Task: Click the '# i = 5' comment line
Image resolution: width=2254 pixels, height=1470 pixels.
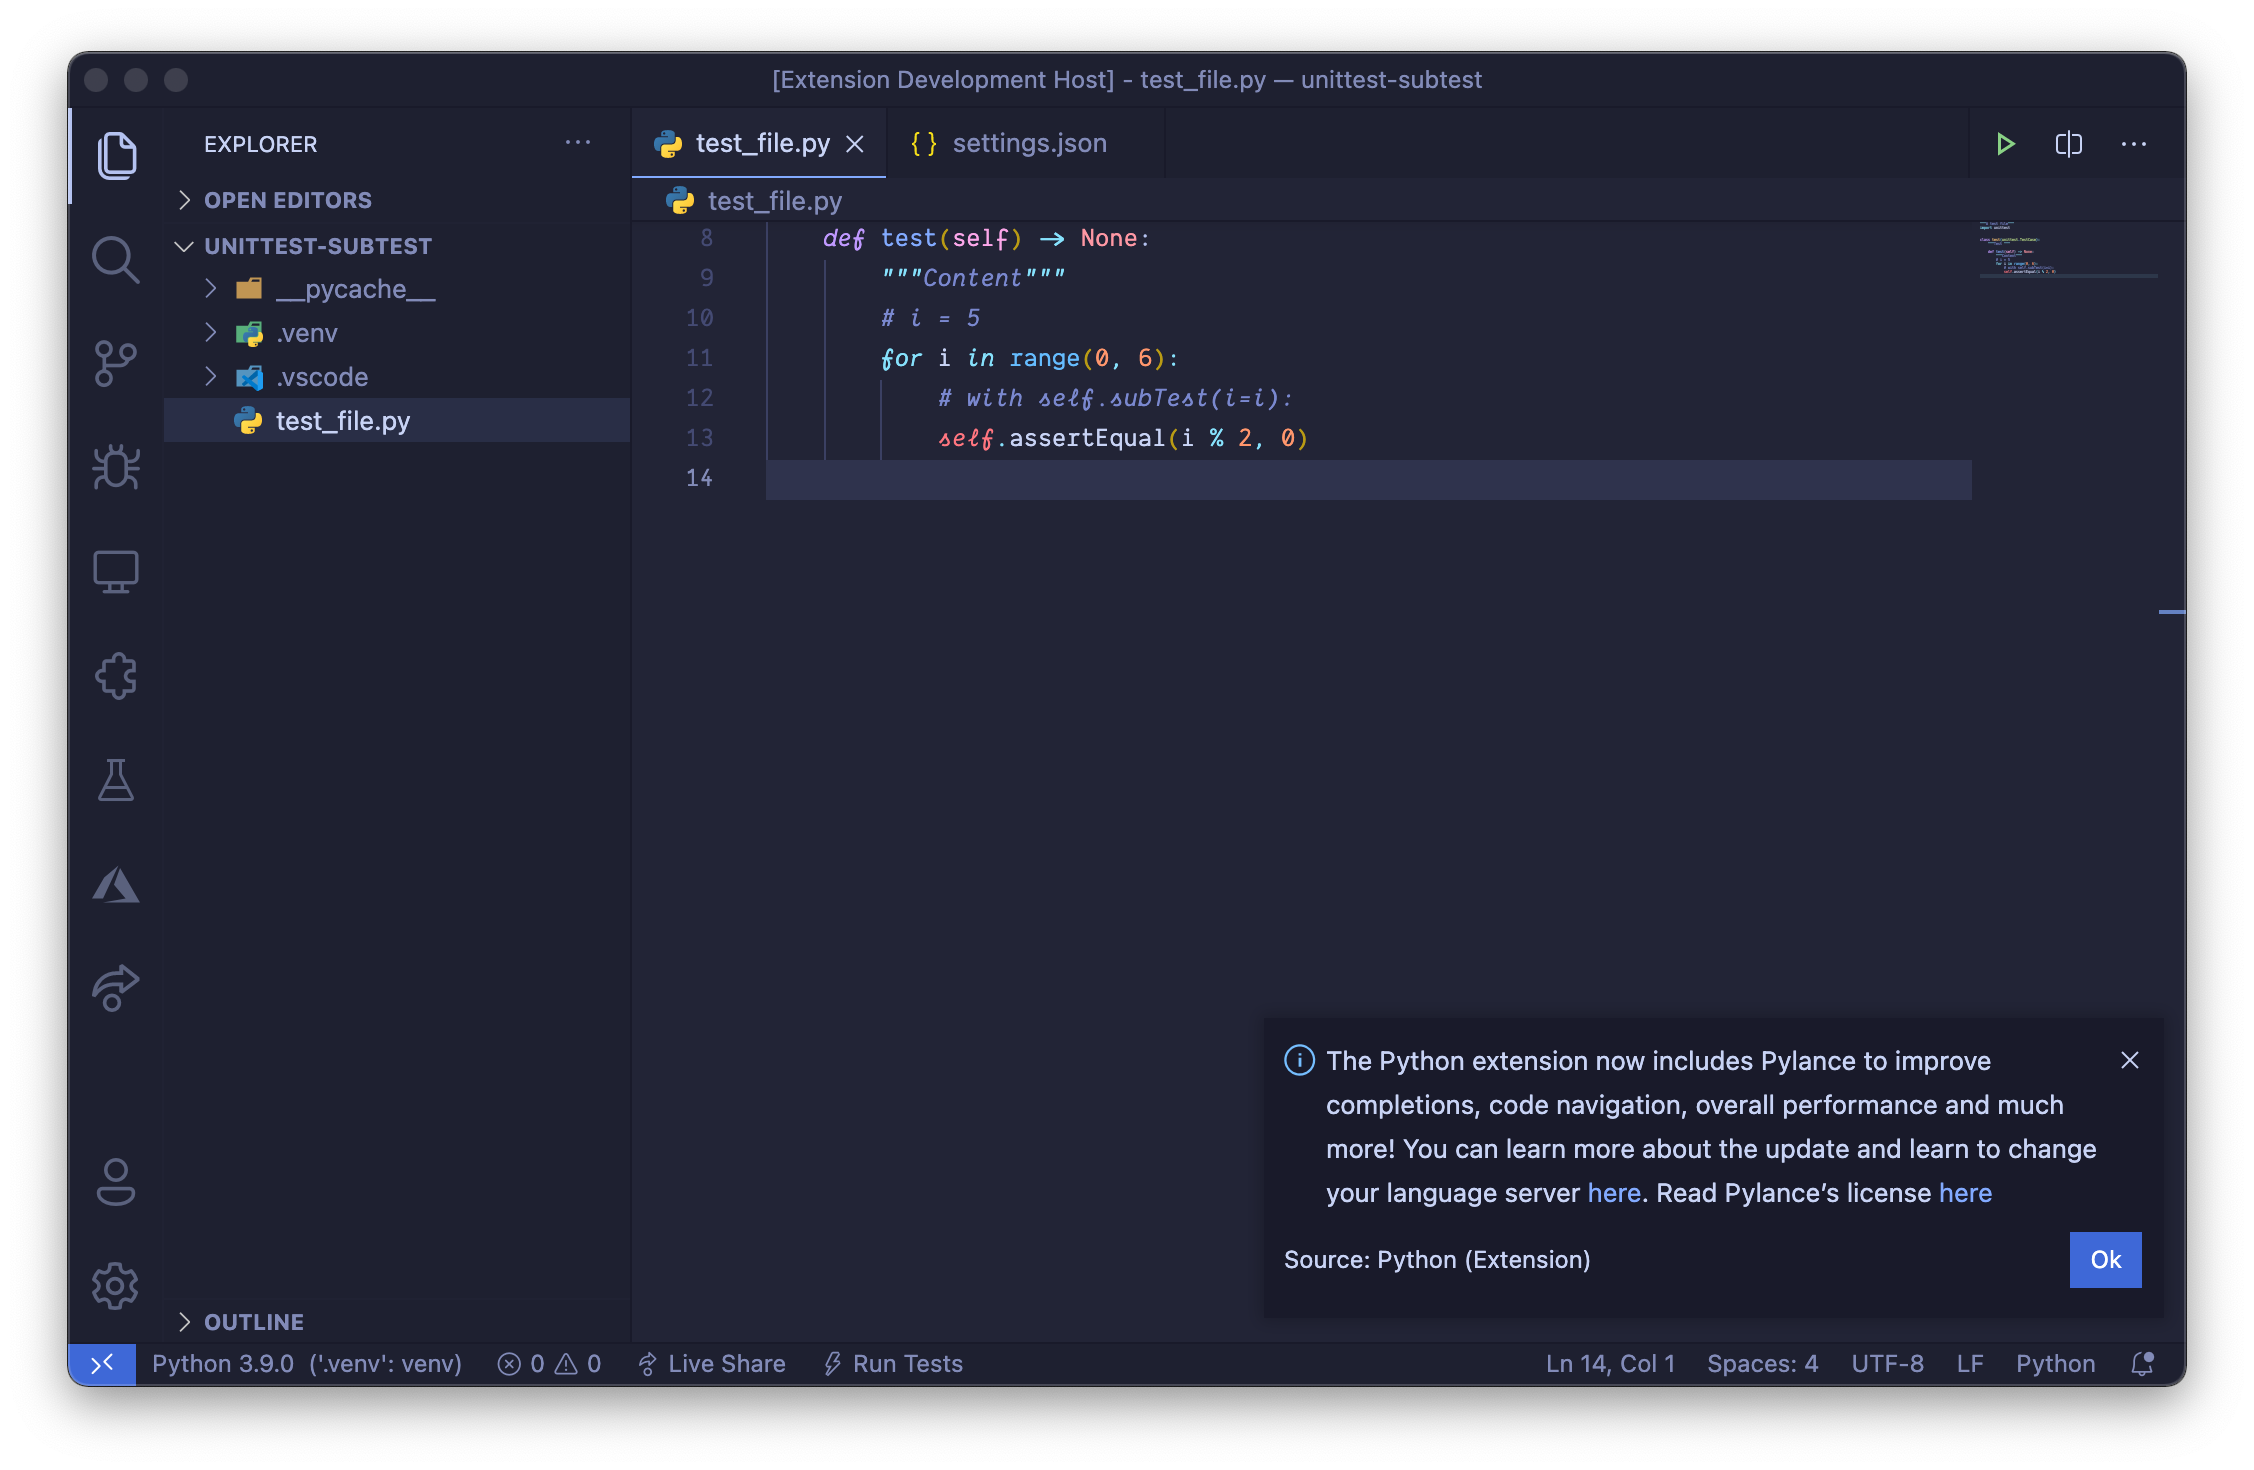Action: click(930, 318)
